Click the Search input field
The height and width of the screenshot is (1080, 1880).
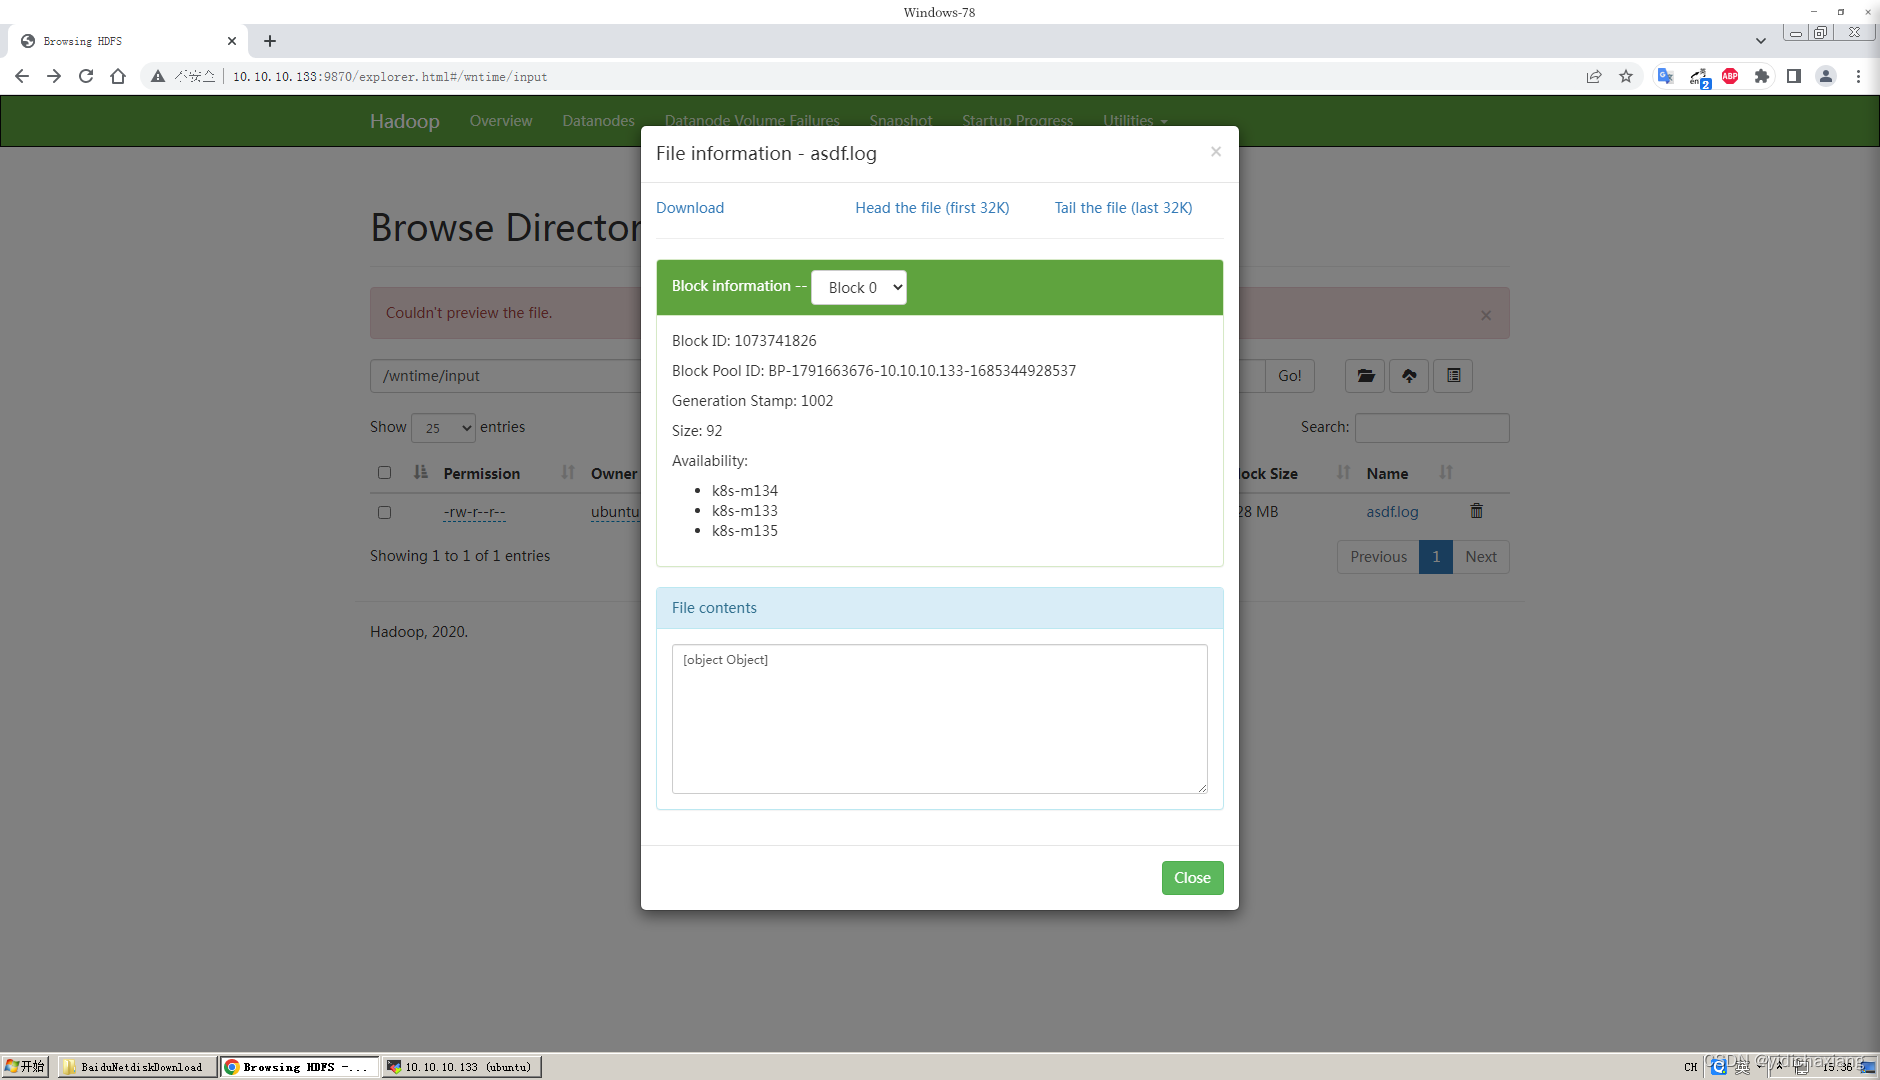click(1432, 428)
